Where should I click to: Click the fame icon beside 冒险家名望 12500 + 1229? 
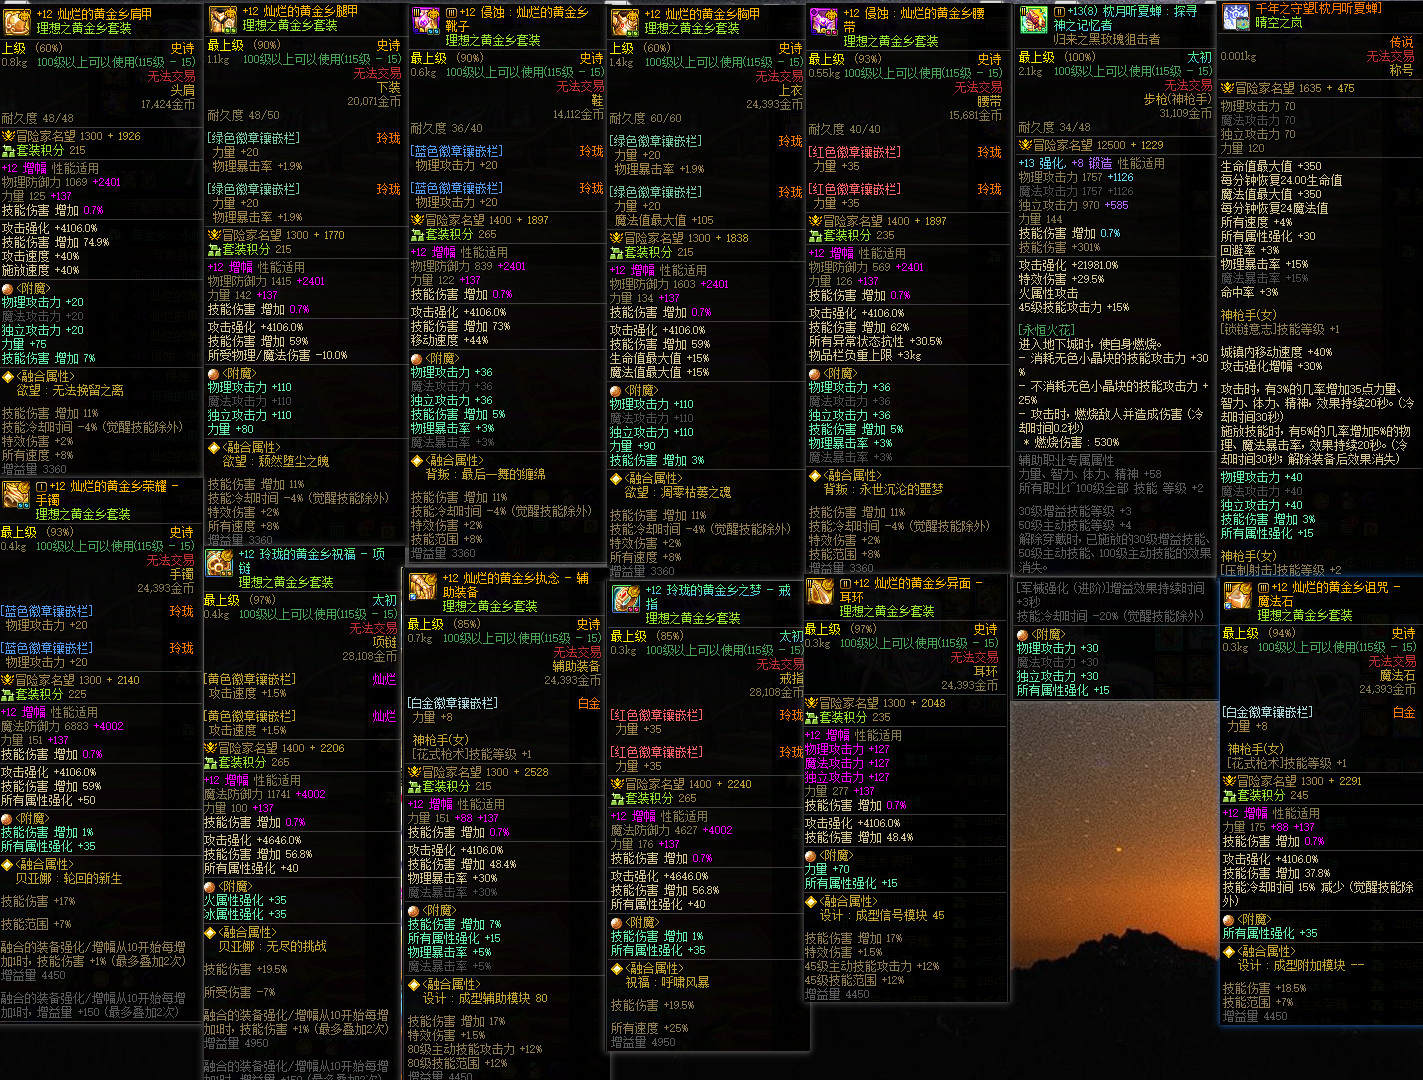click(1024, 145)
